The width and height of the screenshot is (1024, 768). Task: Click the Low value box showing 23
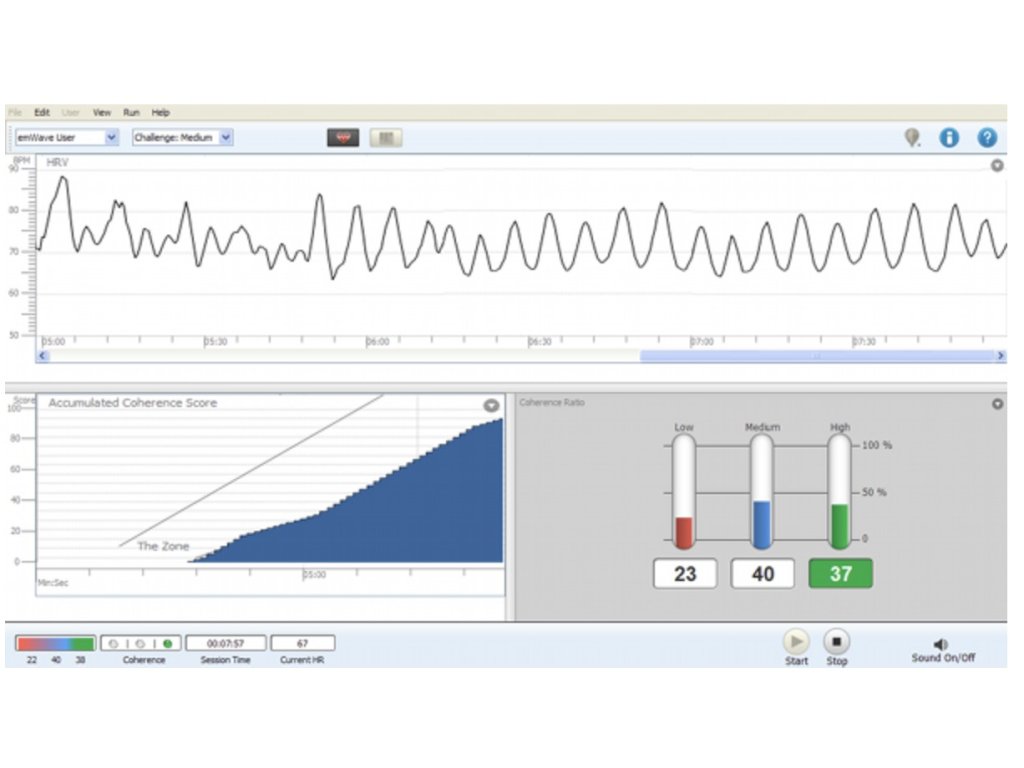point(685,574)
